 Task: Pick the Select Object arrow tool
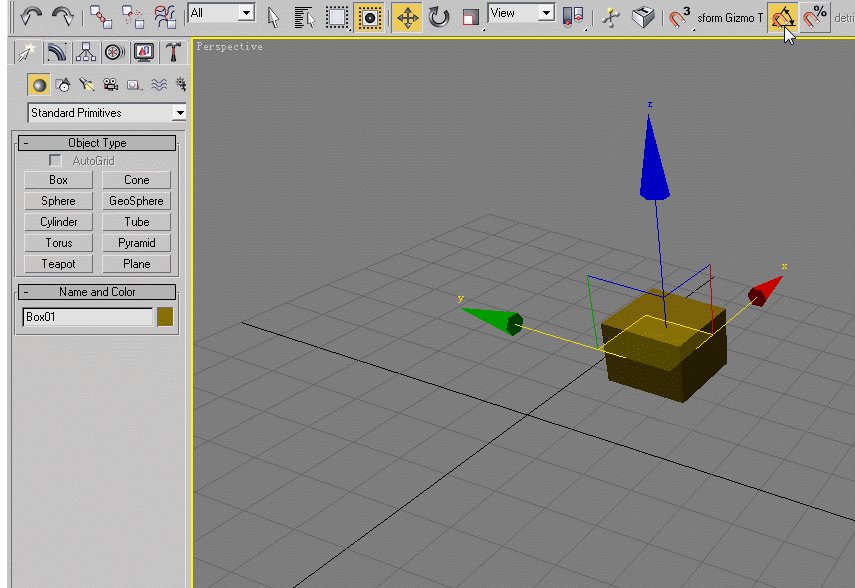tap(273, 17)
